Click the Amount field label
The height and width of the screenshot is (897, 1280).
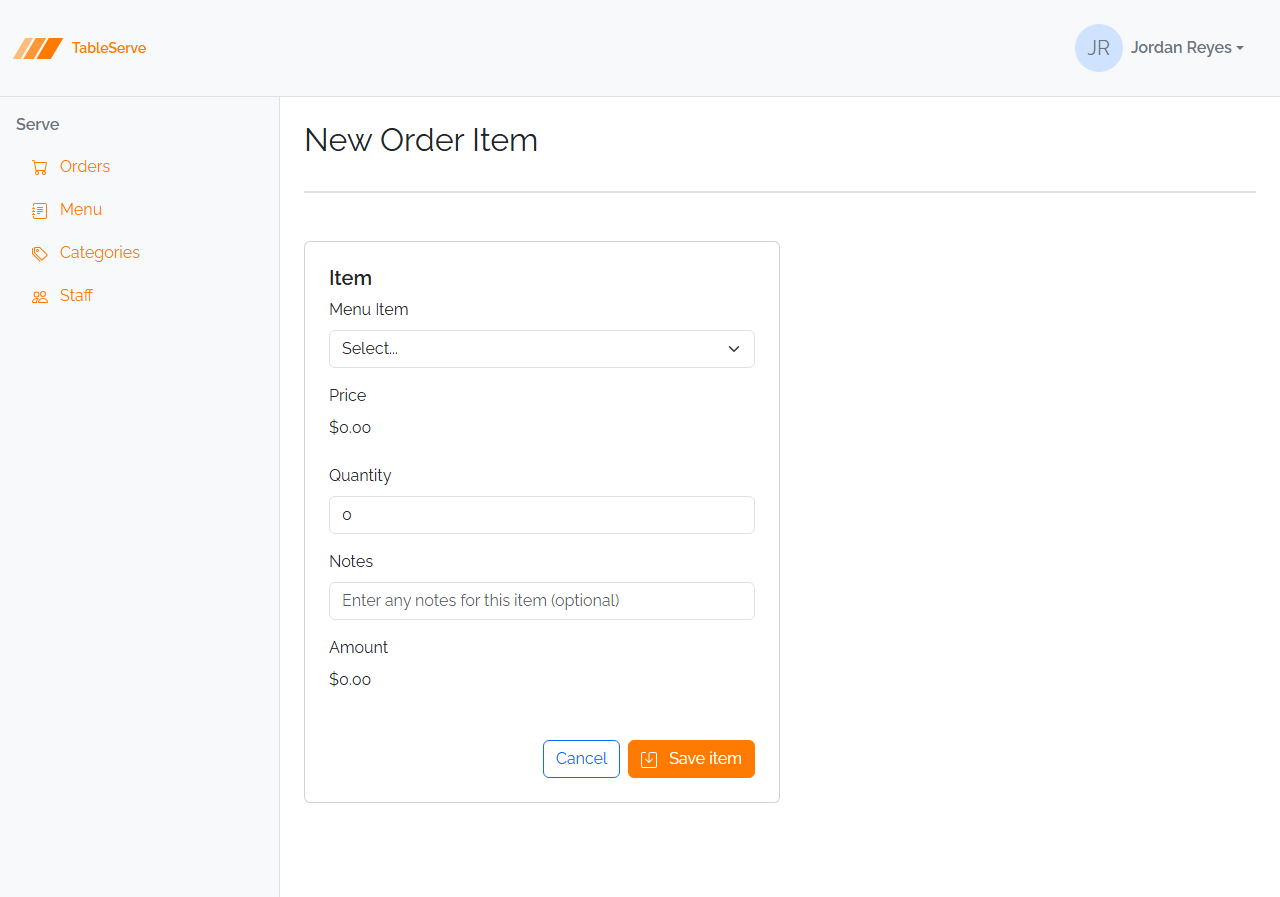point(358,648)
